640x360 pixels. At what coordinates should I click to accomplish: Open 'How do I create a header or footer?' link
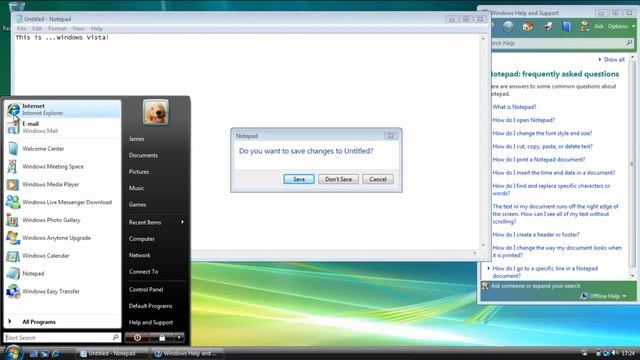click(536, 235)
